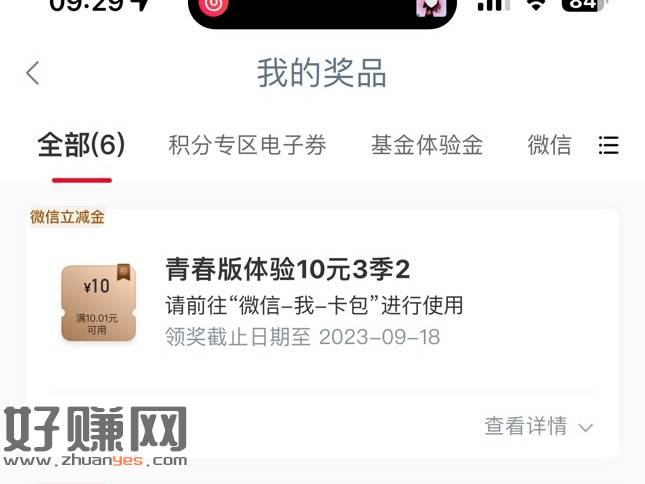Tap the cellular signal bars icon
The height and width of the screenshot is (484, 645).
tap(494, 5)
